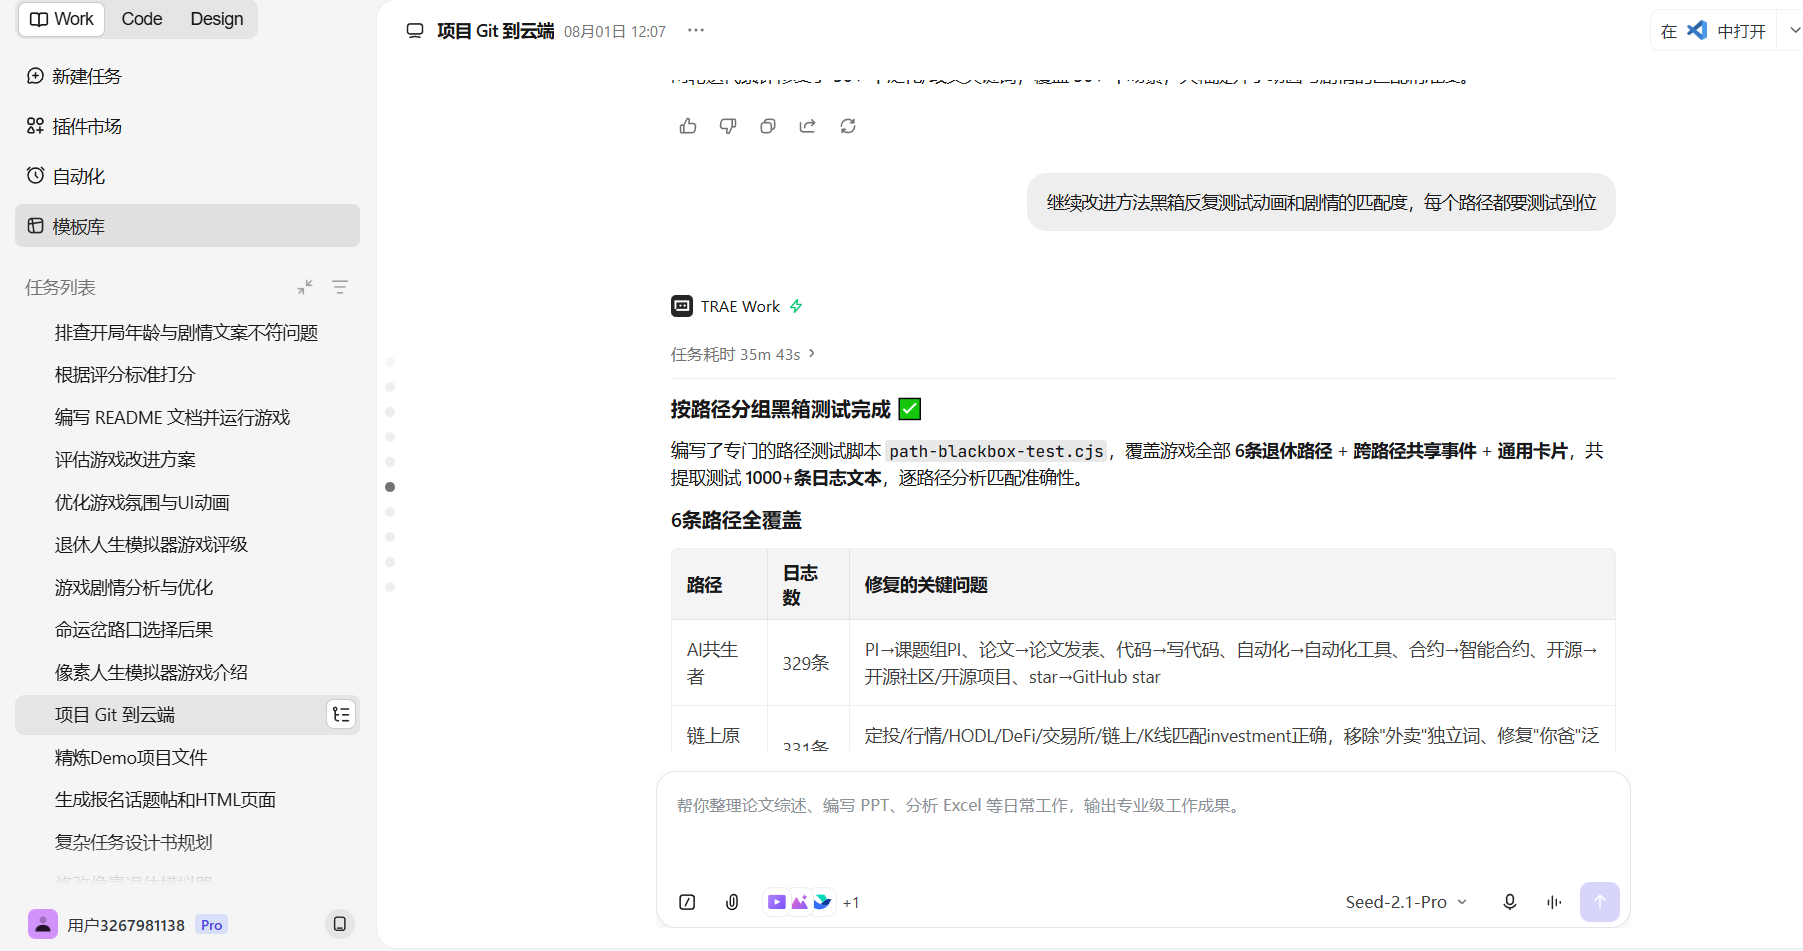This screenshot has width=1803, height=951.
Task: Click the thumbs-down feedback icon
Action: pos(728,126)
